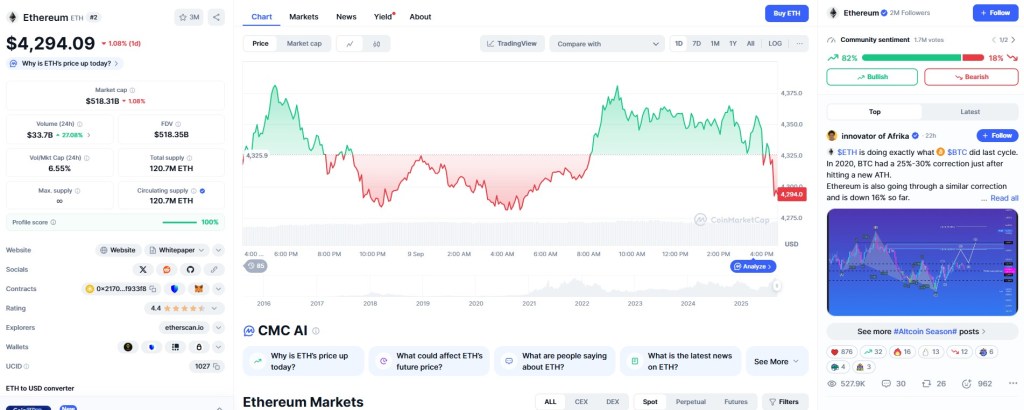Viewport: 1024px width, 410px height.
Task: Repost using icon showing 26
Action: (933, 383)
